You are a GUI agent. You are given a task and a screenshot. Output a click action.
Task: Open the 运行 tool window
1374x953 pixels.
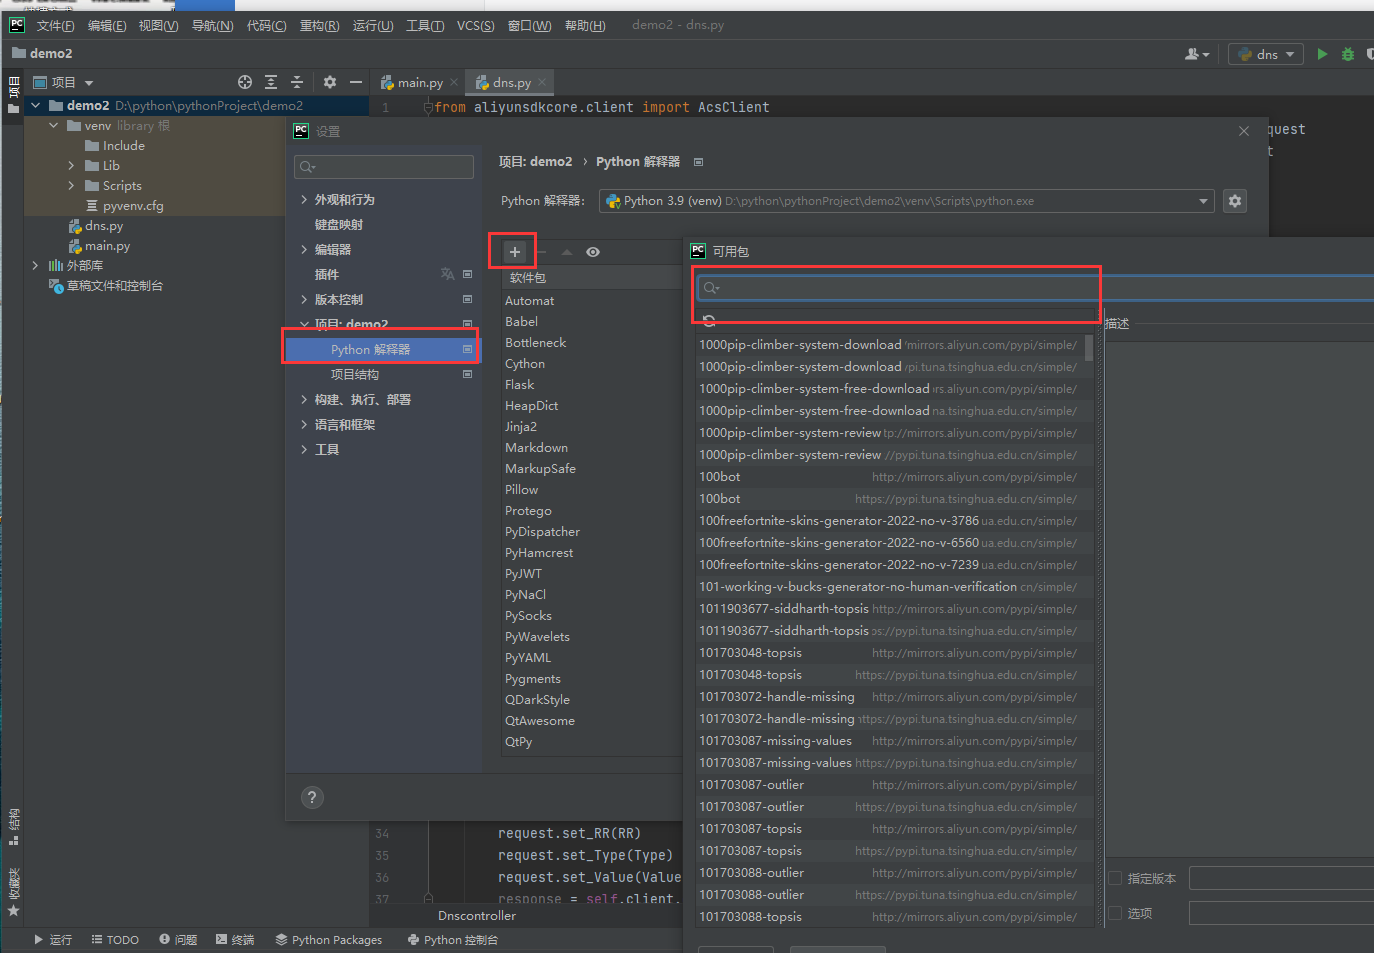click(53, 940)
